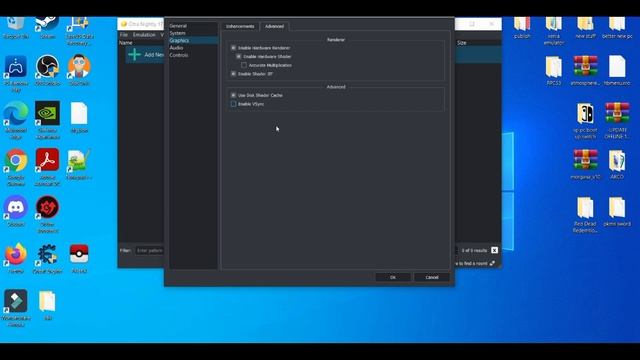Viewport: 640px width, 360px height.
Task: Select the Google Chrome desktop icon
Action: (16, 167)
